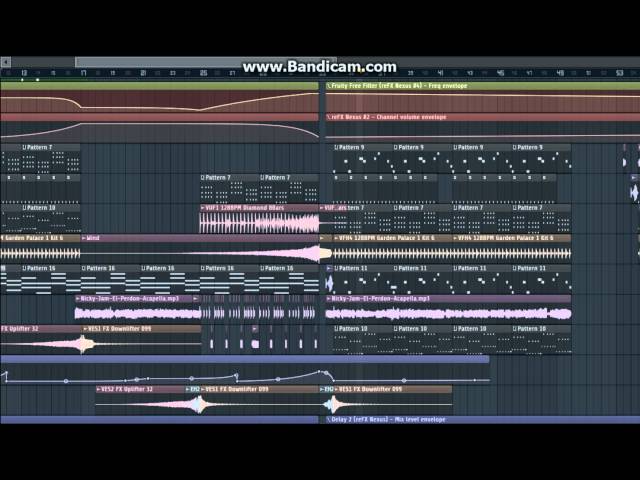Screen dimensions: 640x480
Task: Jump to bar 41 on the timeline ruler
Action: click(440, 73)
